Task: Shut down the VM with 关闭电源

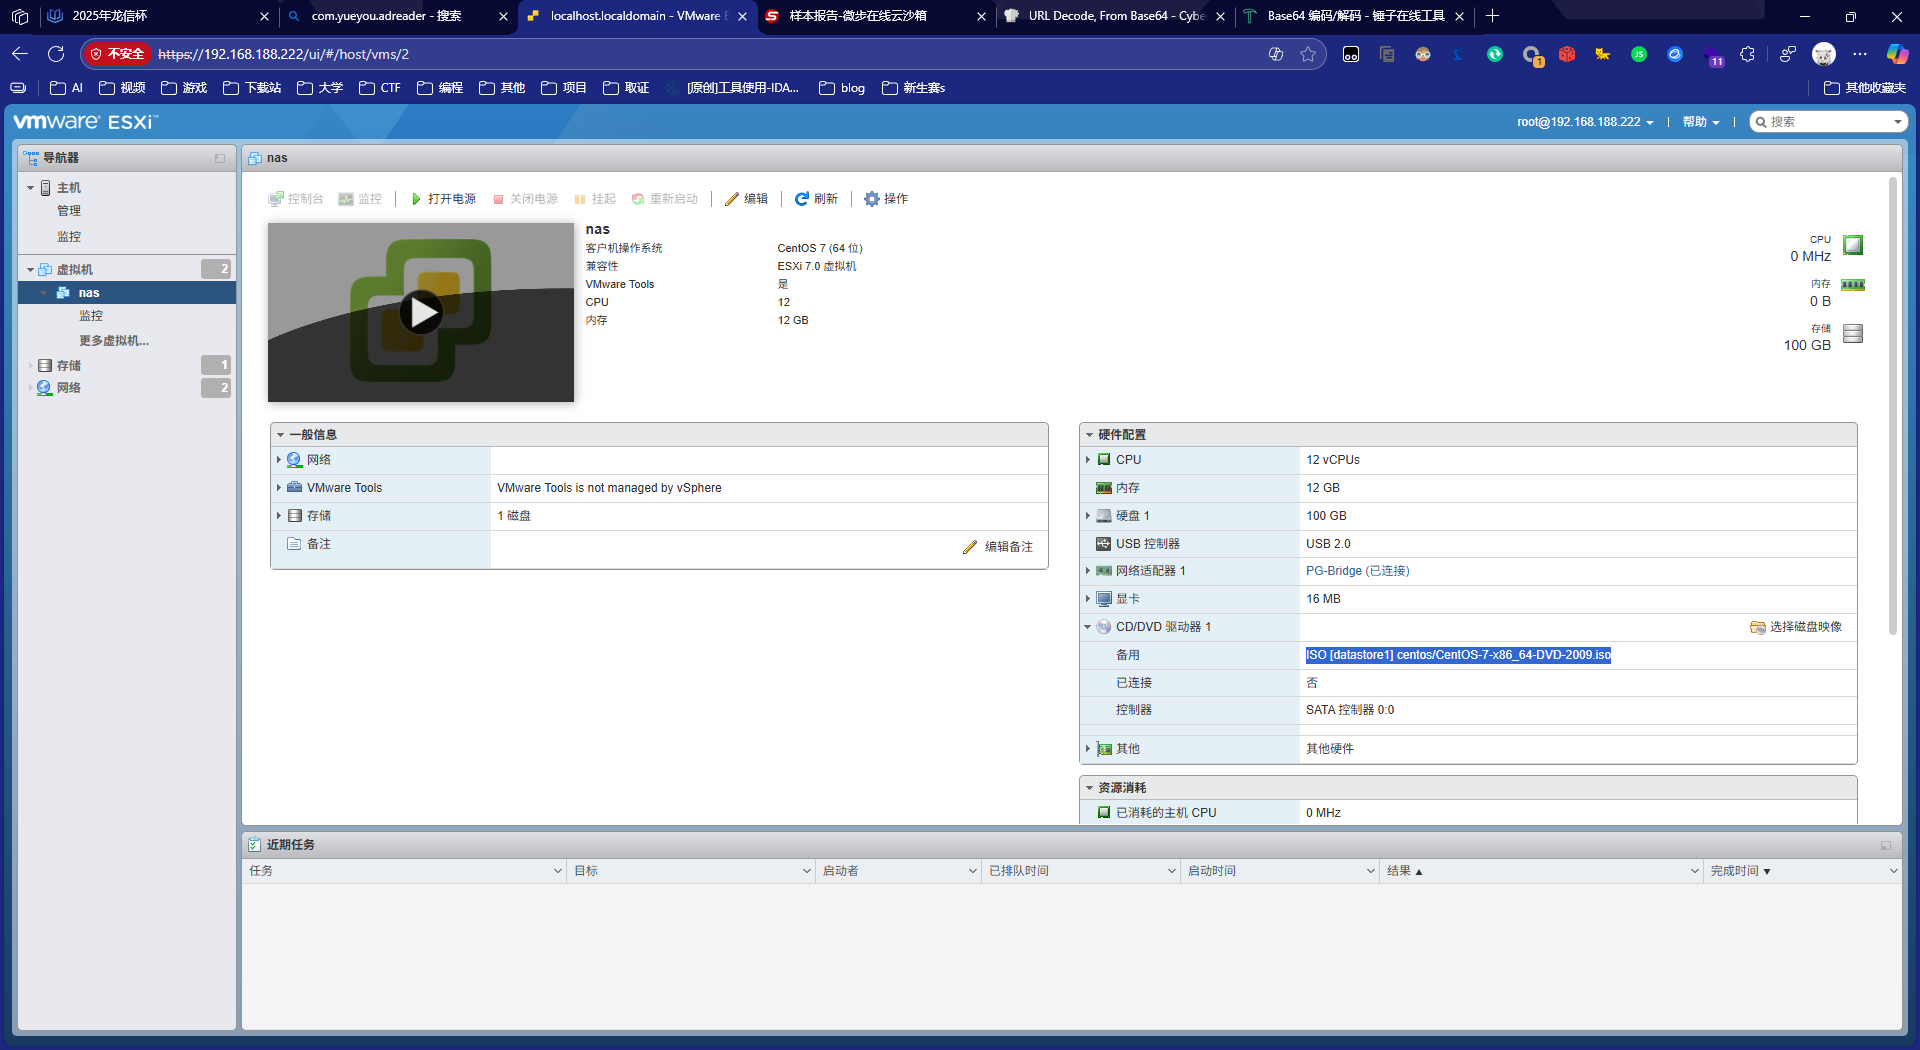Action: 524,199
